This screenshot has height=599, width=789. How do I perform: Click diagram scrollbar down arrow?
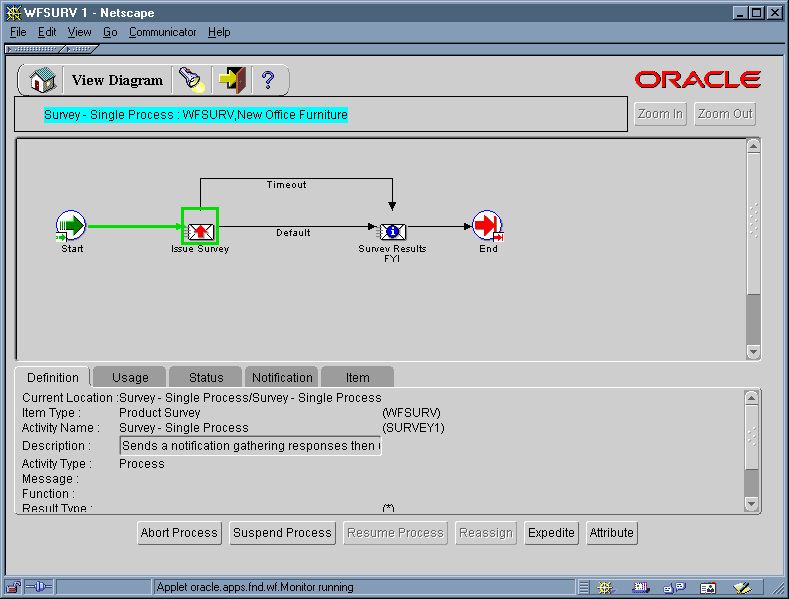coord(753,353)
